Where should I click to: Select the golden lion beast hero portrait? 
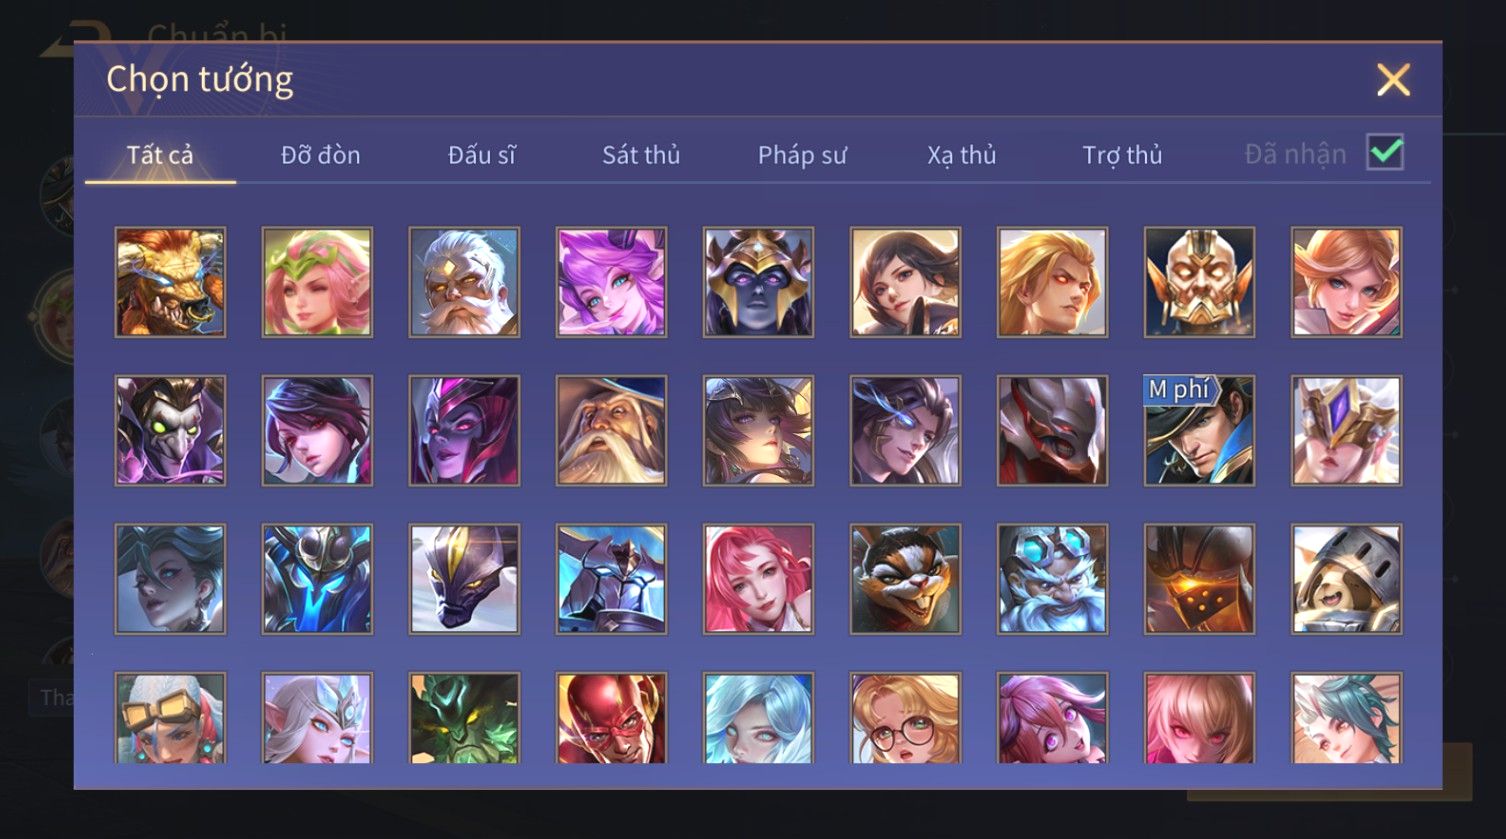click(170, 282)
